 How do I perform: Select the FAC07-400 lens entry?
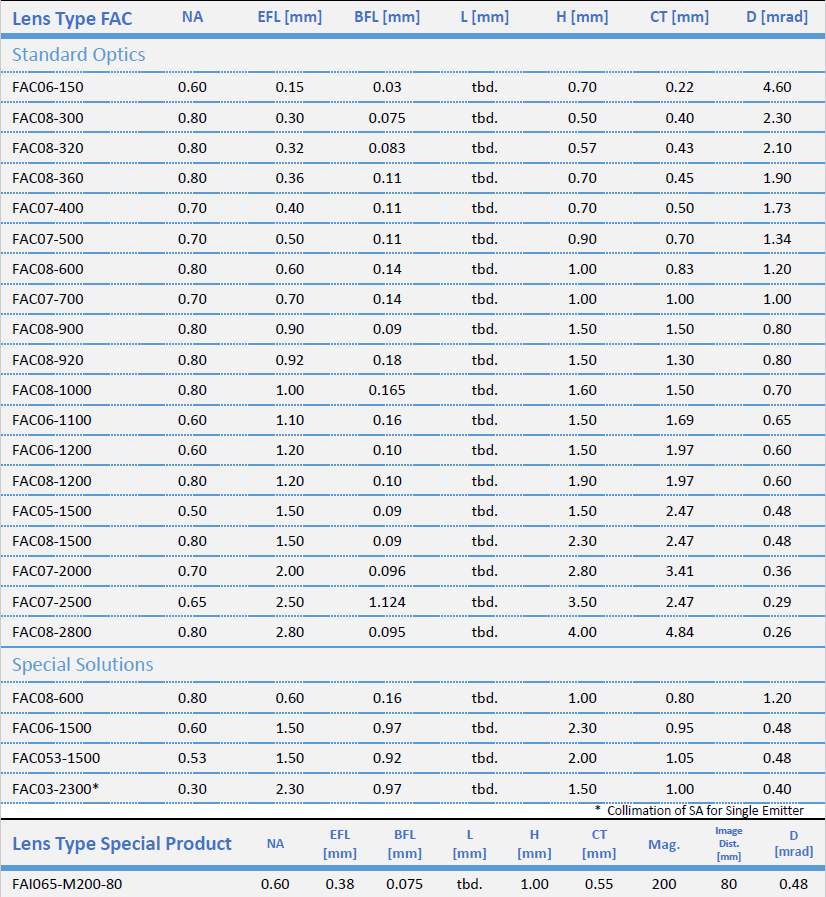click(48, 208)
